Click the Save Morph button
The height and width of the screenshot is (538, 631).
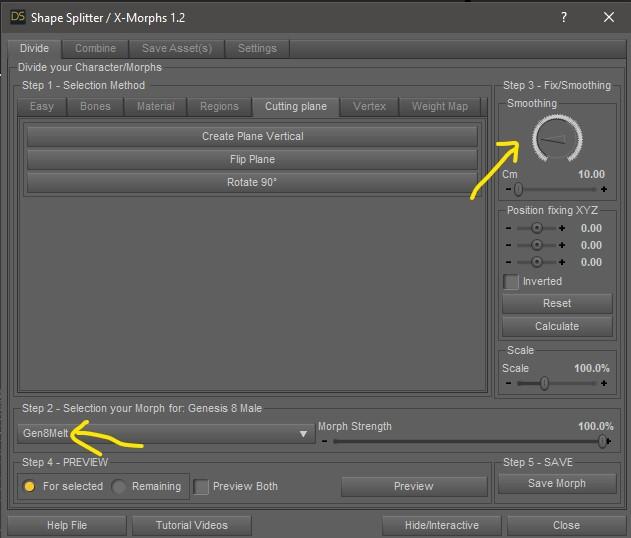pyautogui.click(x=557, y=483)
